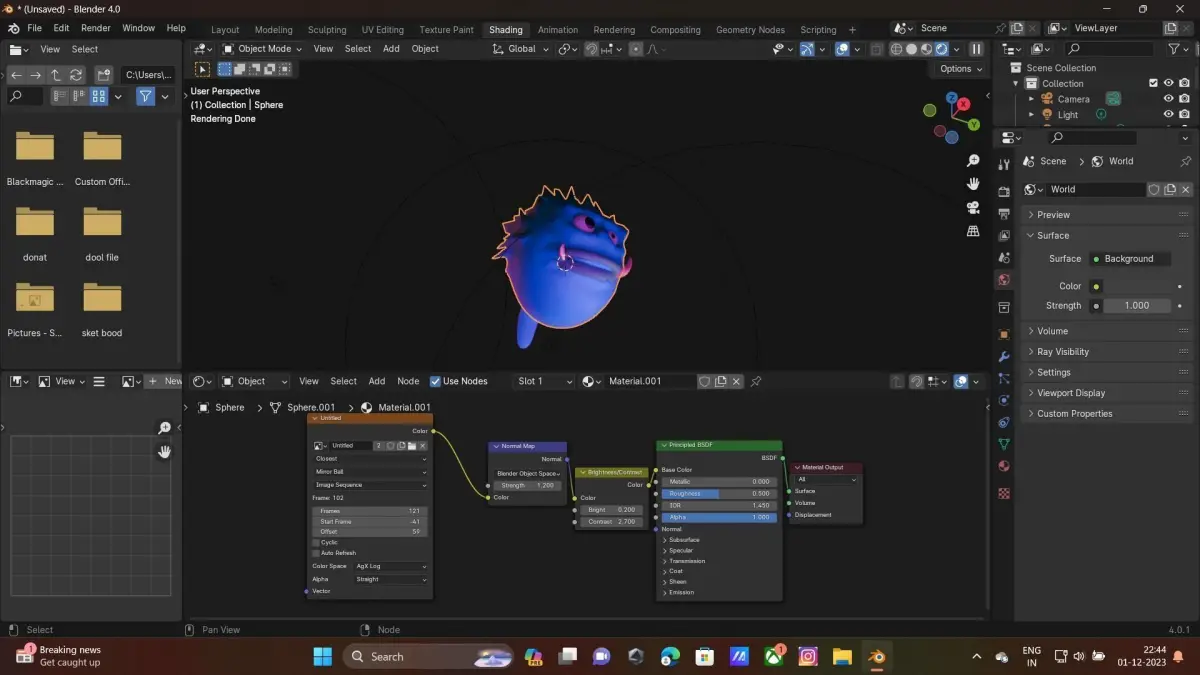Toggle Collection exclude checkbox in outliner
The image size is (1200, 675).
[x=1153, y=83]
